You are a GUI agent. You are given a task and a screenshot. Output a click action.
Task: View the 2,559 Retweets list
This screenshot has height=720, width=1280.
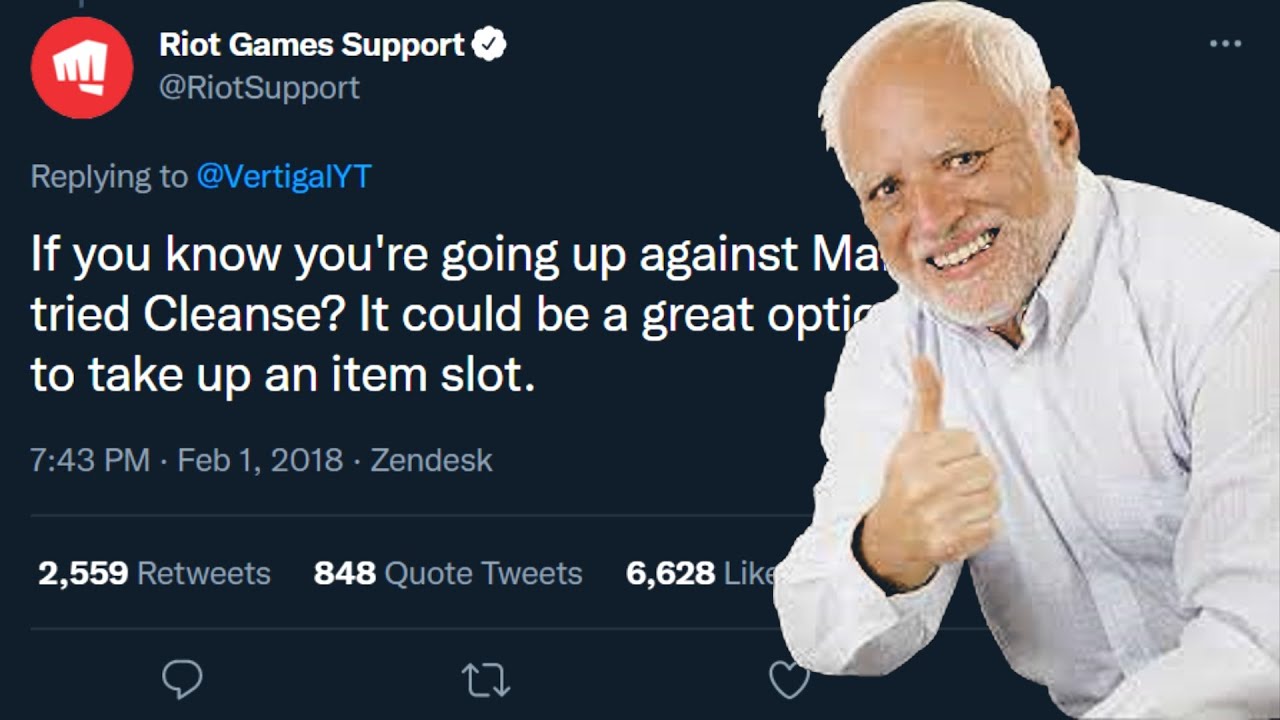coord(154,573)
